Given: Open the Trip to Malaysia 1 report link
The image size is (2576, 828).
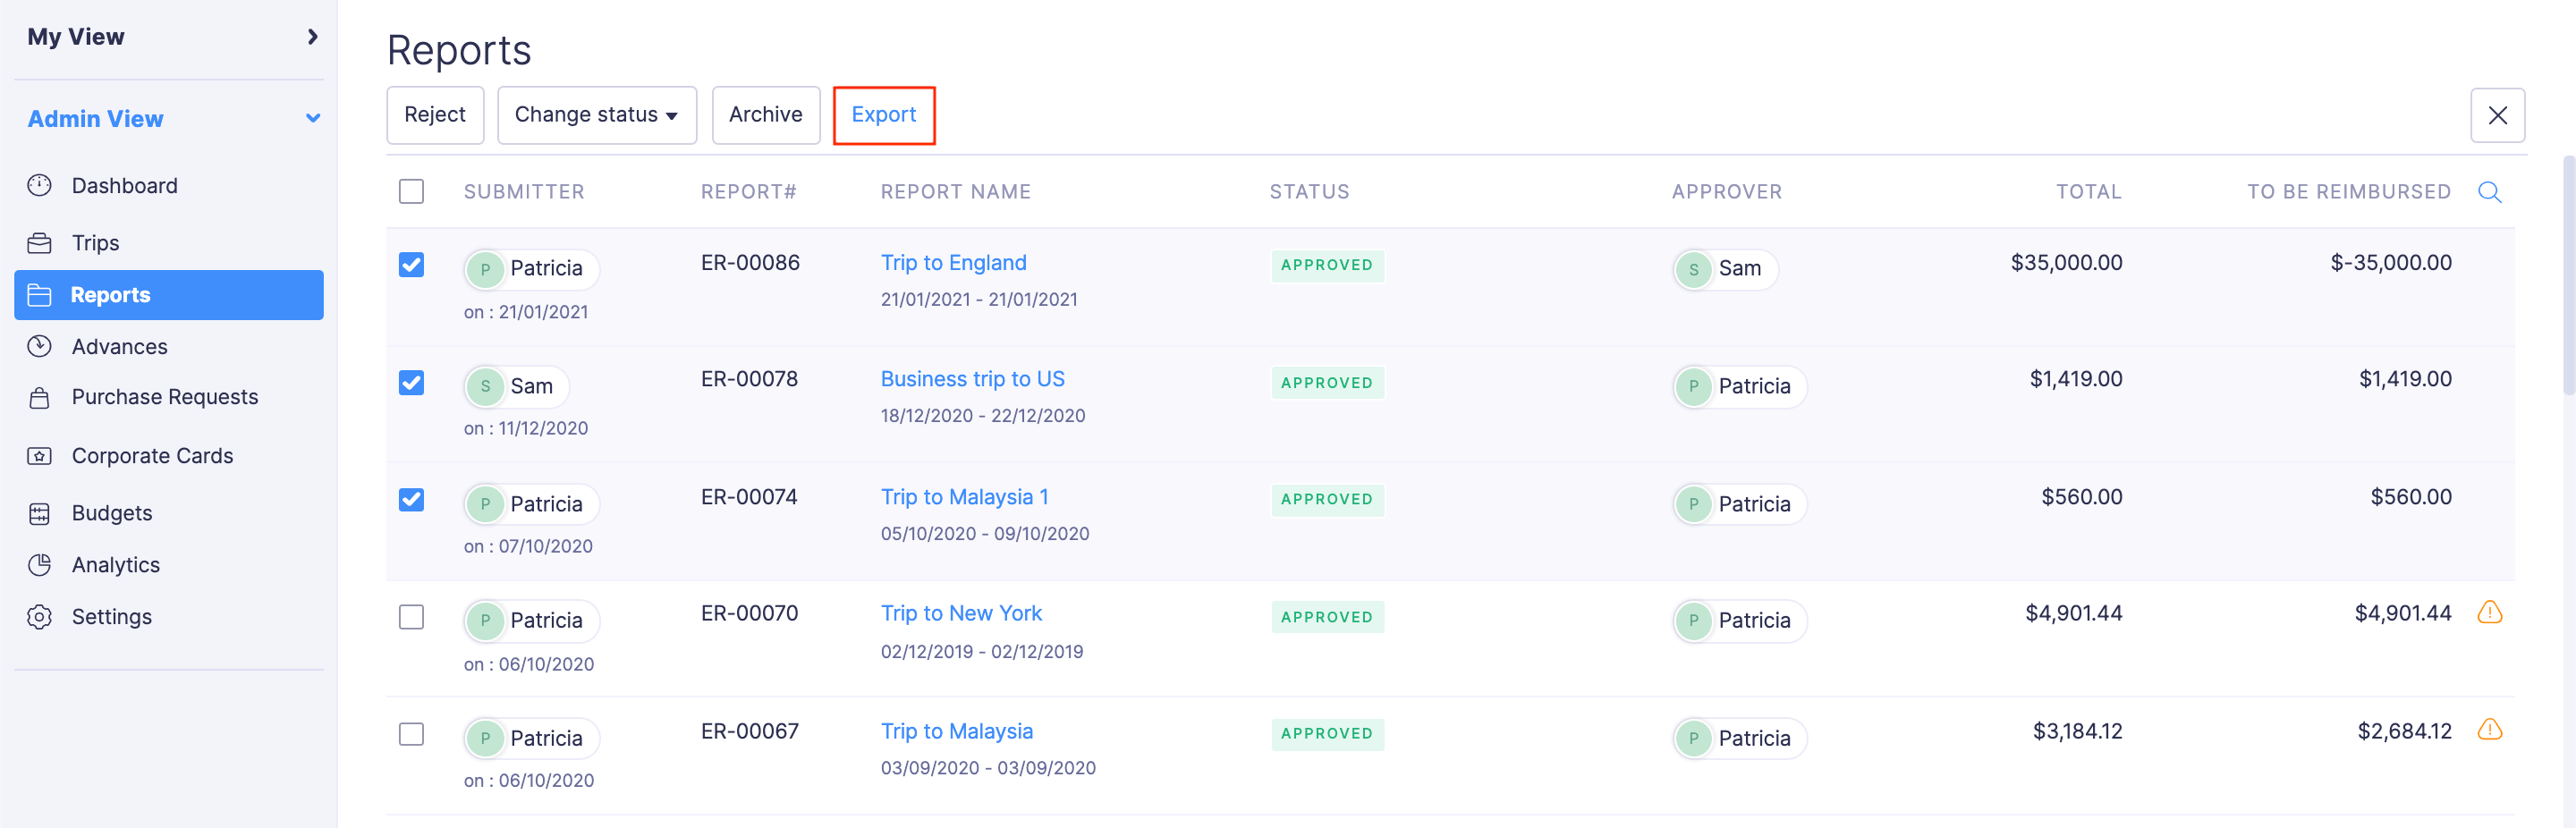Looking at the screenshot, I should point(963,496).
